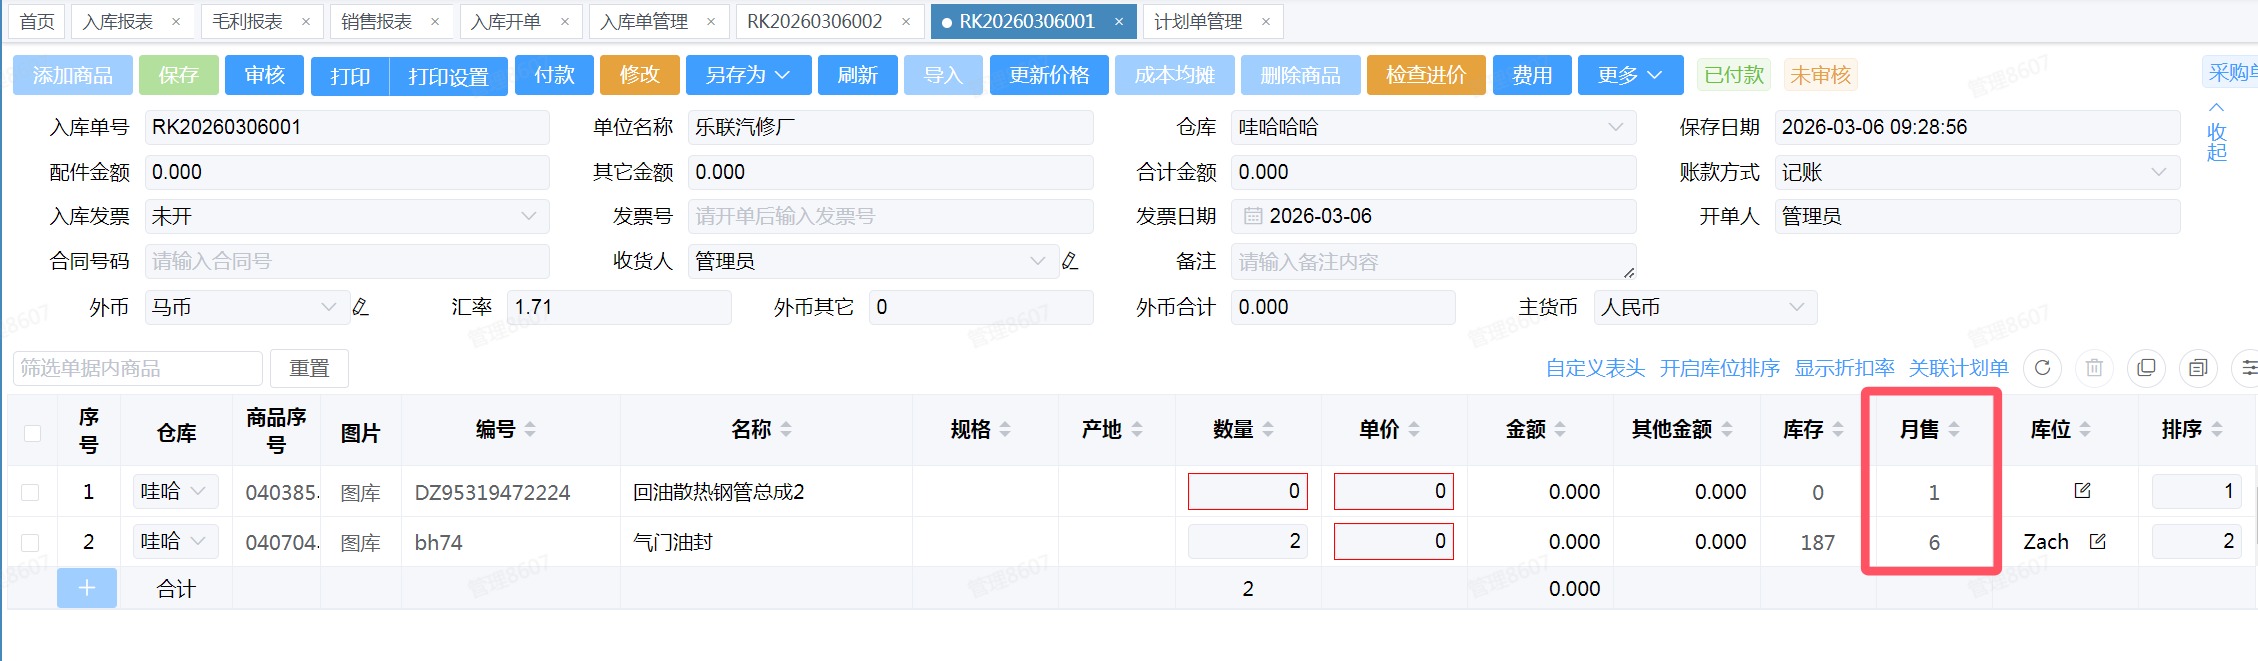Open the 收货人 管理员 dropdown
2258x661 pixels.
873,261
